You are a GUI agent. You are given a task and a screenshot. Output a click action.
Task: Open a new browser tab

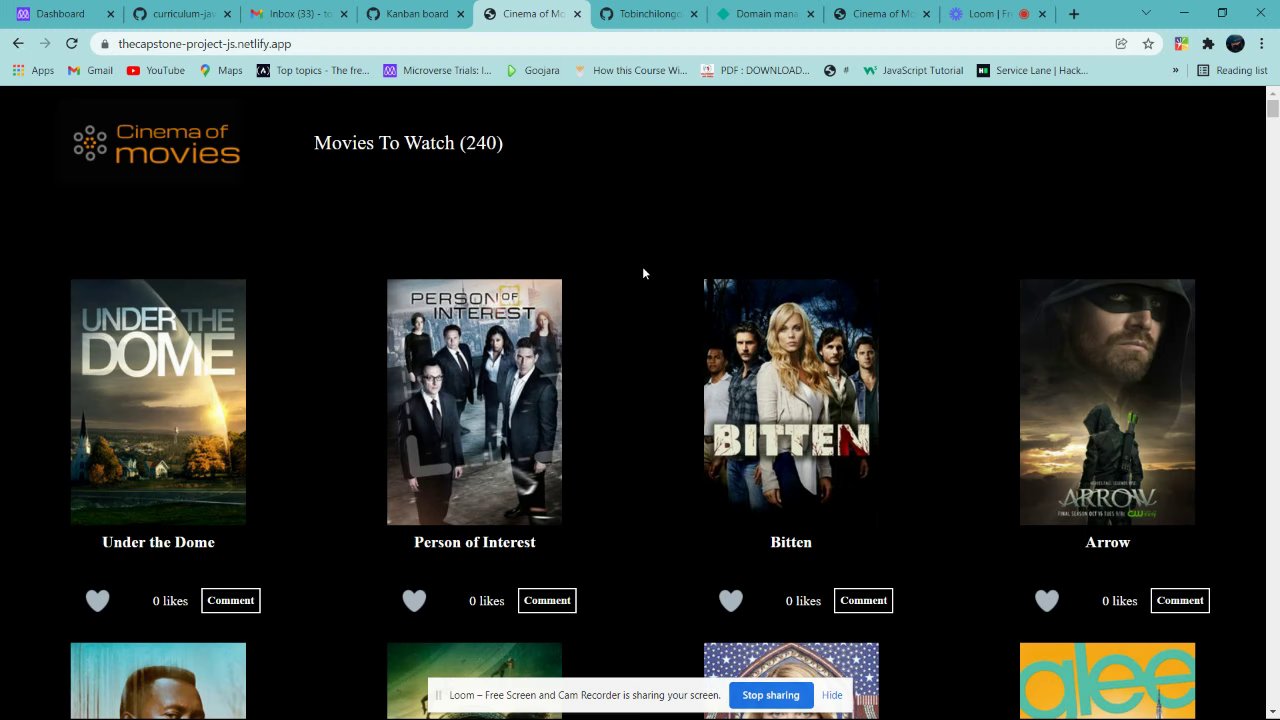click(1074, 14)
